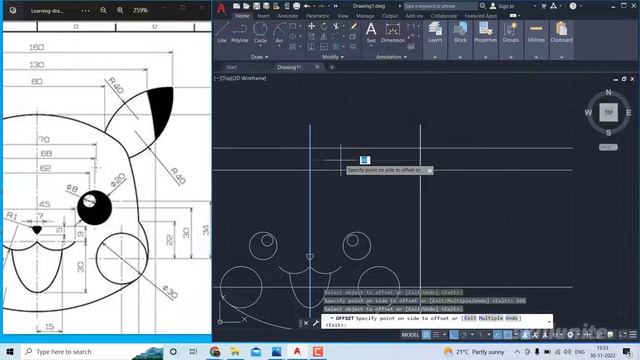Open workspace switching gear in status bar
Viewport: 640px width, 360px height.
point(571,335)
